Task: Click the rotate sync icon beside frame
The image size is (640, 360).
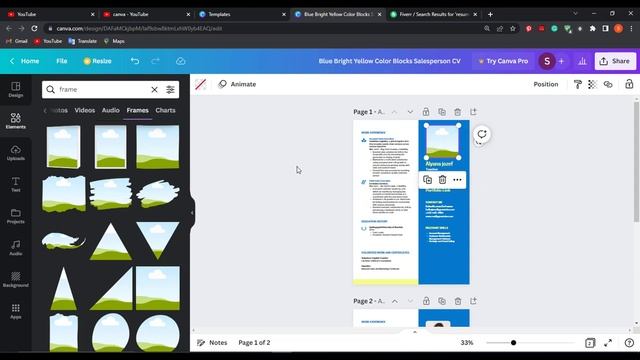Action: coord(482,134)
